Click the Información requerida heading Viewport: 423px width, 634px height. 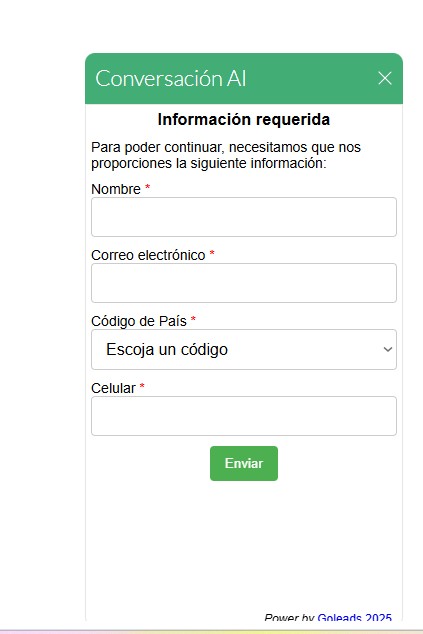tap(244, 120)
